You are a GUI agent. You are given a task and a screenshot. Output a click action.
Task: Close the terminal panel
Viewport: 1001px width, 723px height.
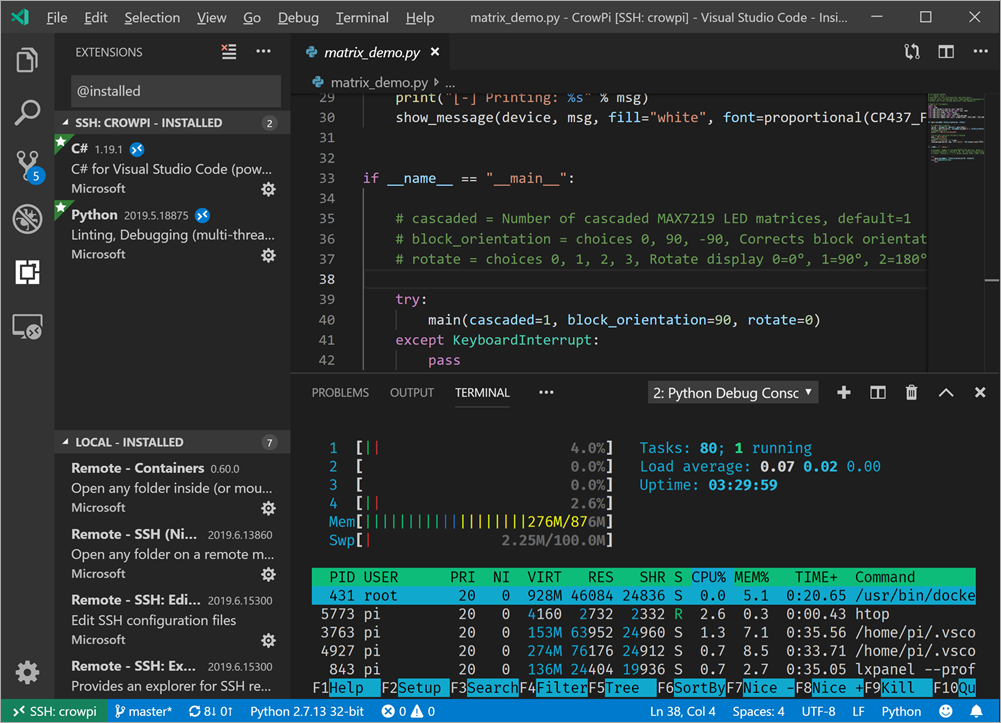(x=980, y=392)
